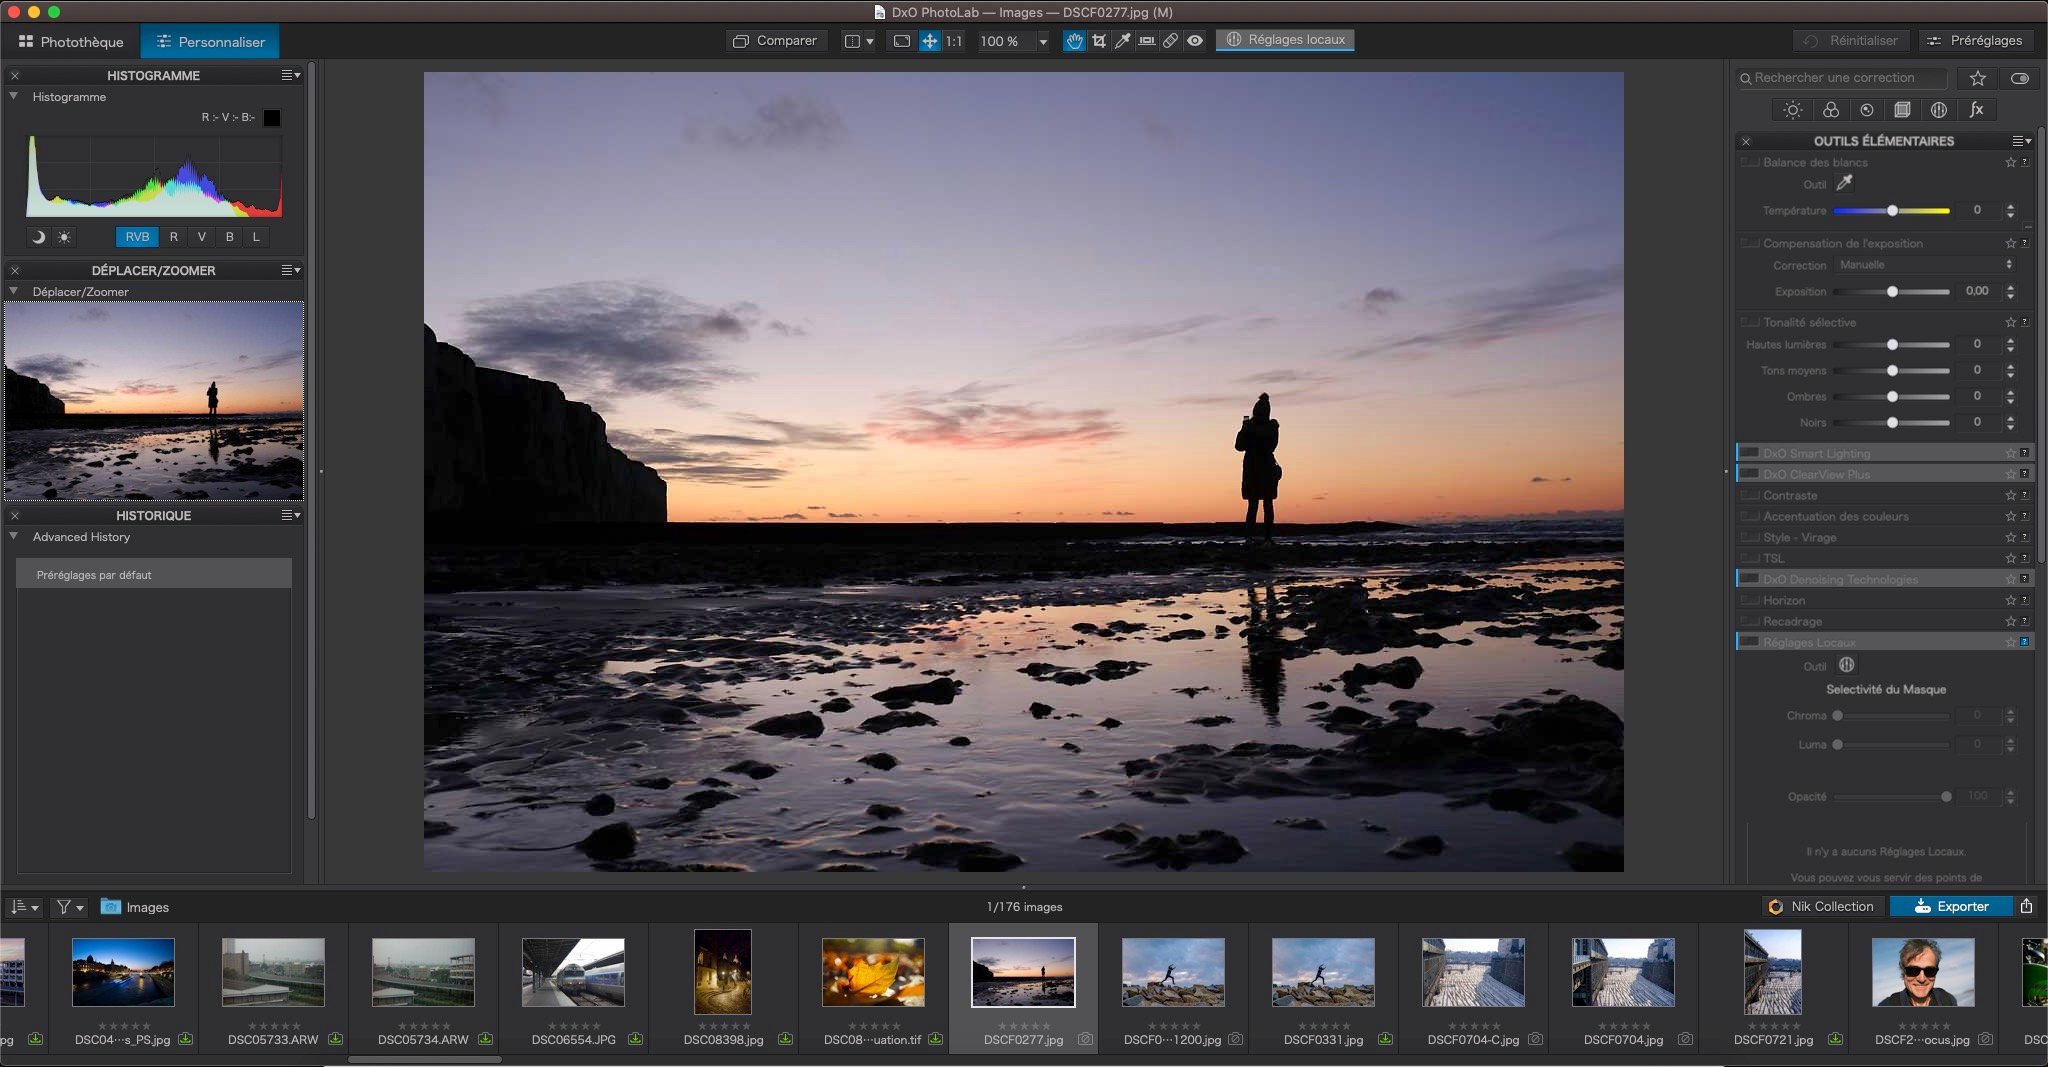Screen dimensions: 2048x1067
Task: Select the horizon leveling tool
Action: [1147, 41]
